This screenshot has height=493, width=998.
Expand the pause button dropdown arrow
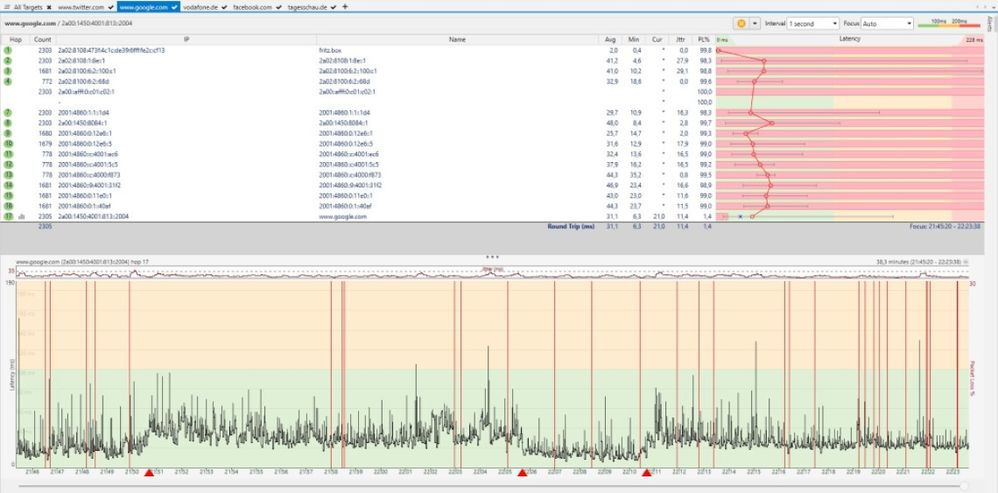click(x=755, y=24)
